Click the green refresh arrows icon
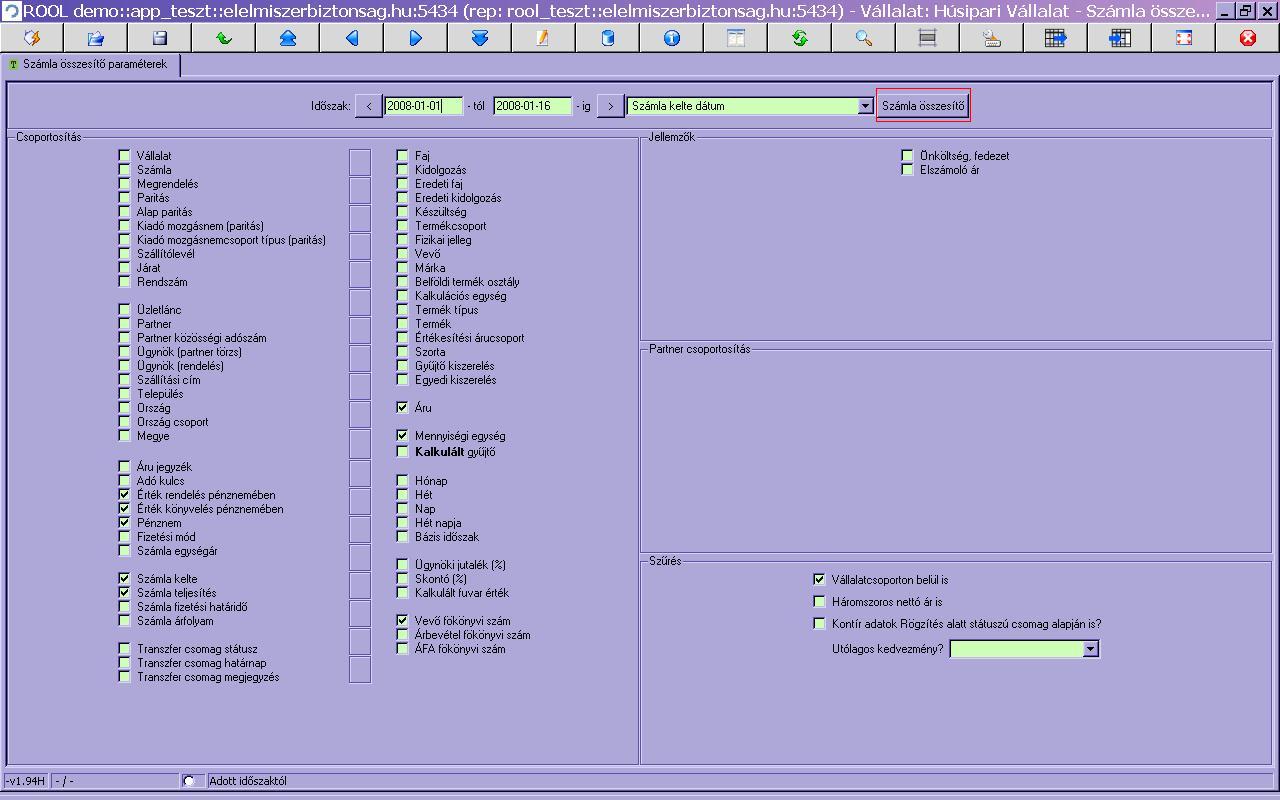The image size is (1280, 800). tap(800, 38)
